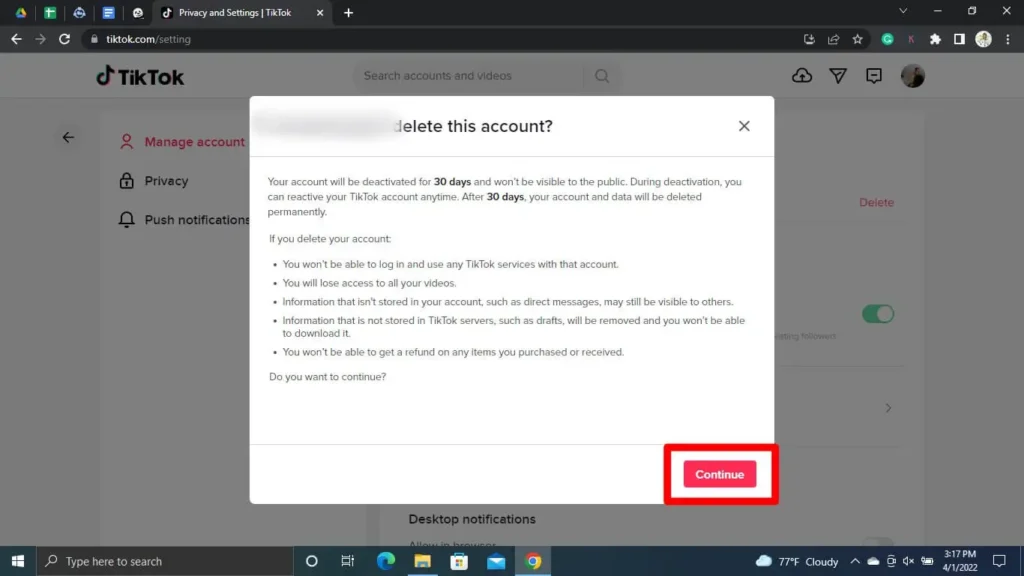
Task: Open Task View on the taskbar
Action: 347,561
